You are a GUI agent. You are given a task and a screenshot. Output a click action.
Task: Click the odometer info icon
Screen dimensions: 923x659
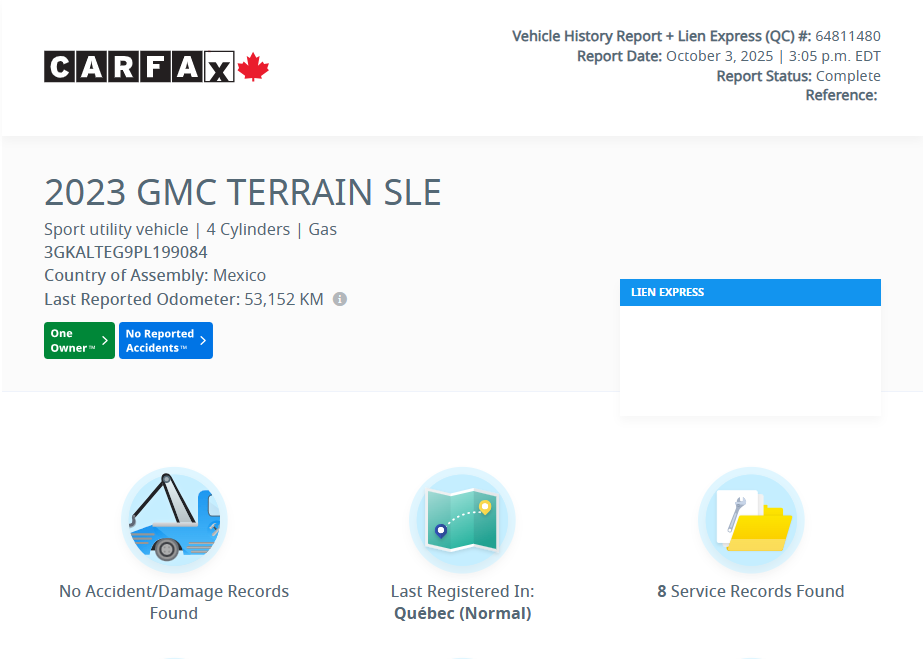(340, 299)
